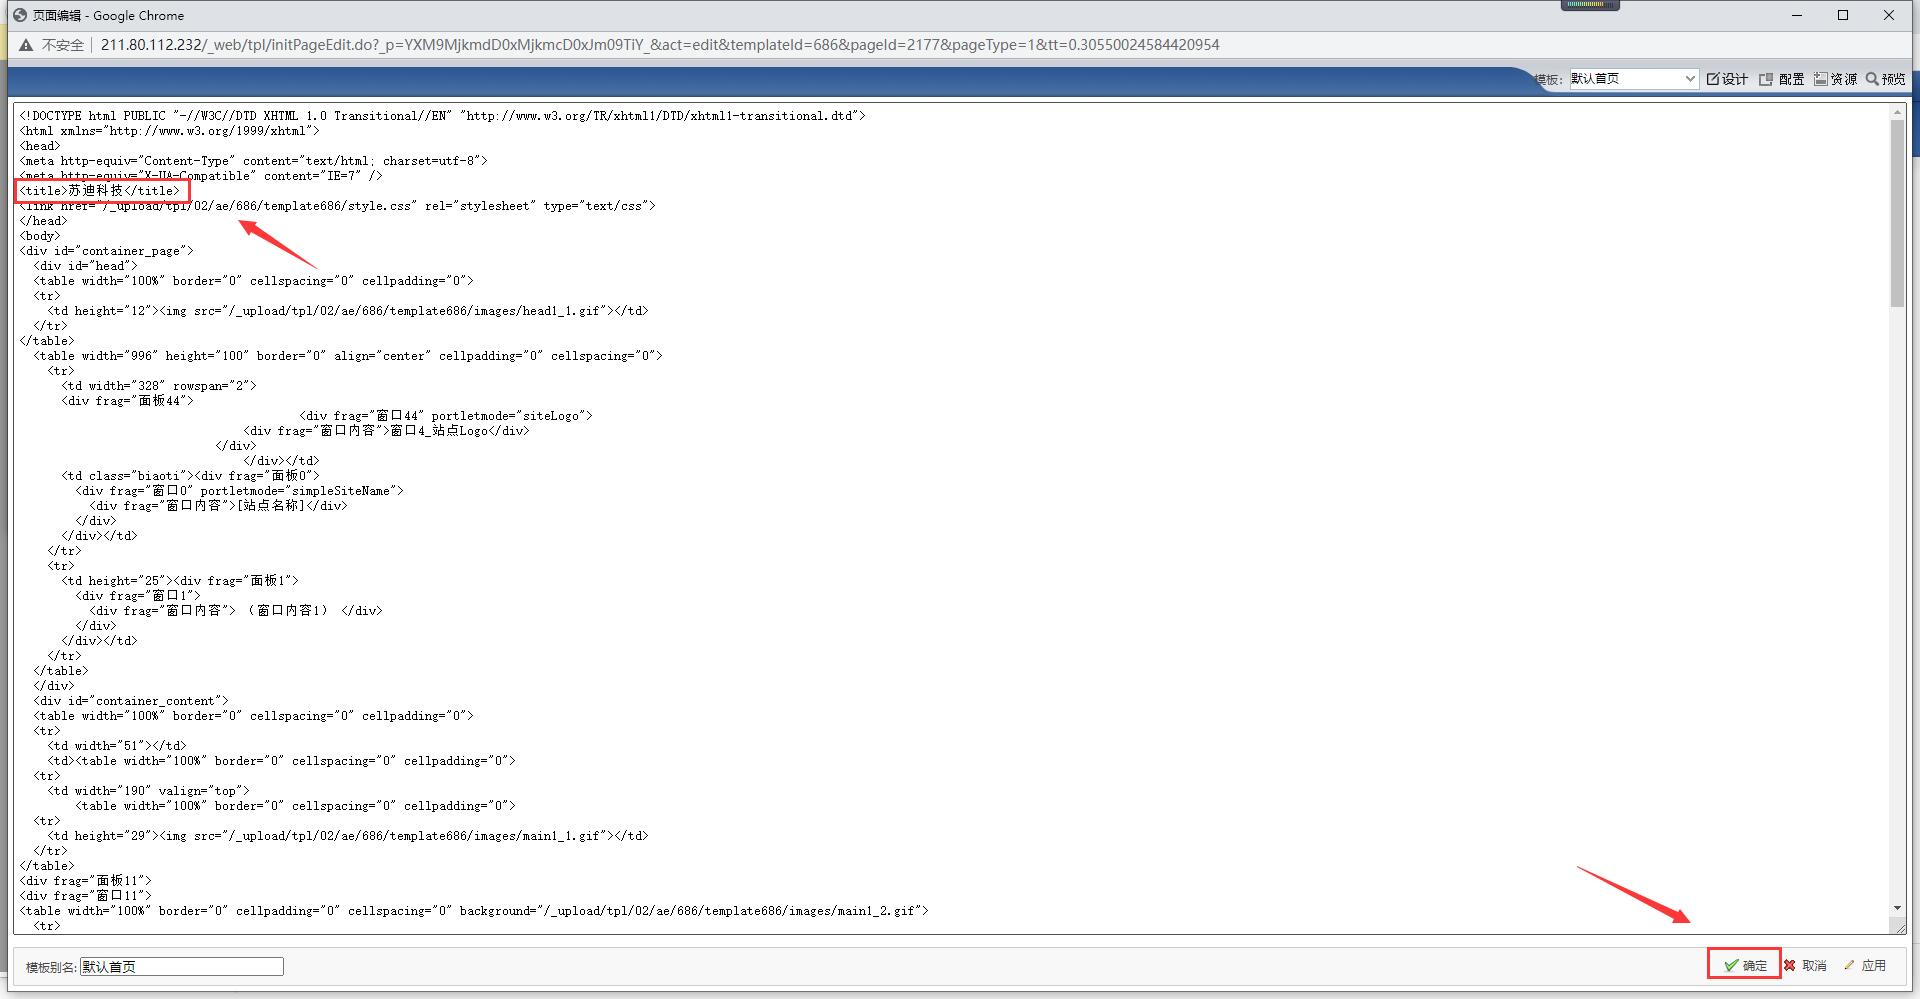This screenshot has height=999, width=1920.
Task: Click the line with container_content div
Action: point(130,701)
